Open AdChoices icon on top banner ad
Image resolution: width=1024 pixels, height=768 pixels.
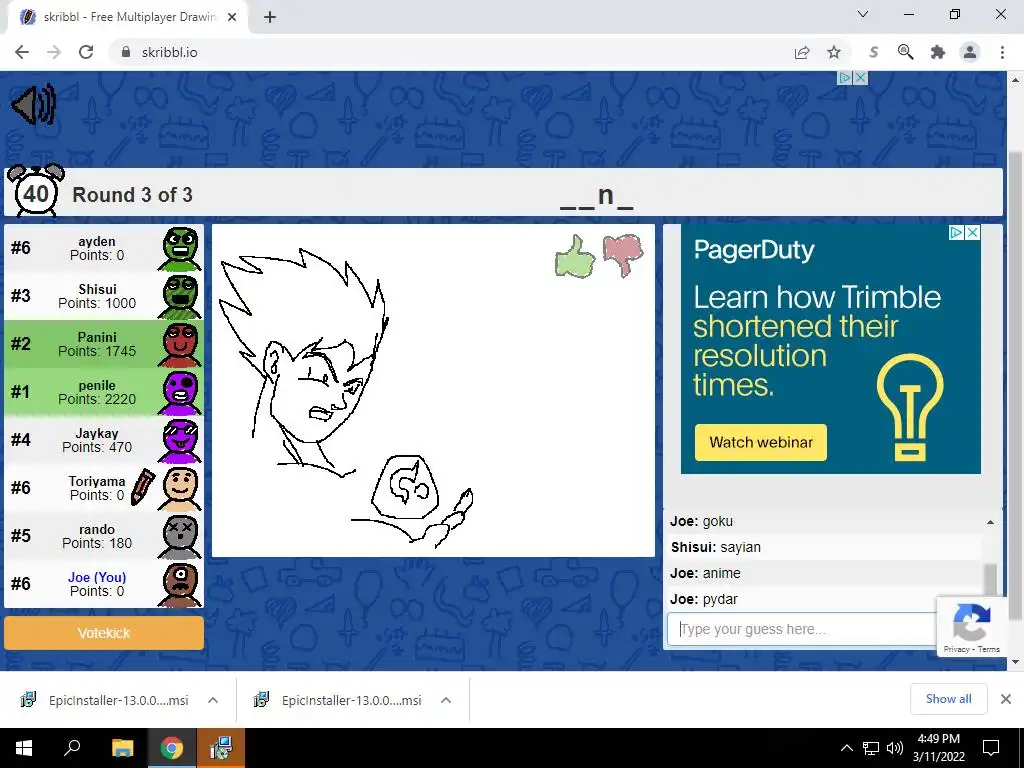coord(845,78)
